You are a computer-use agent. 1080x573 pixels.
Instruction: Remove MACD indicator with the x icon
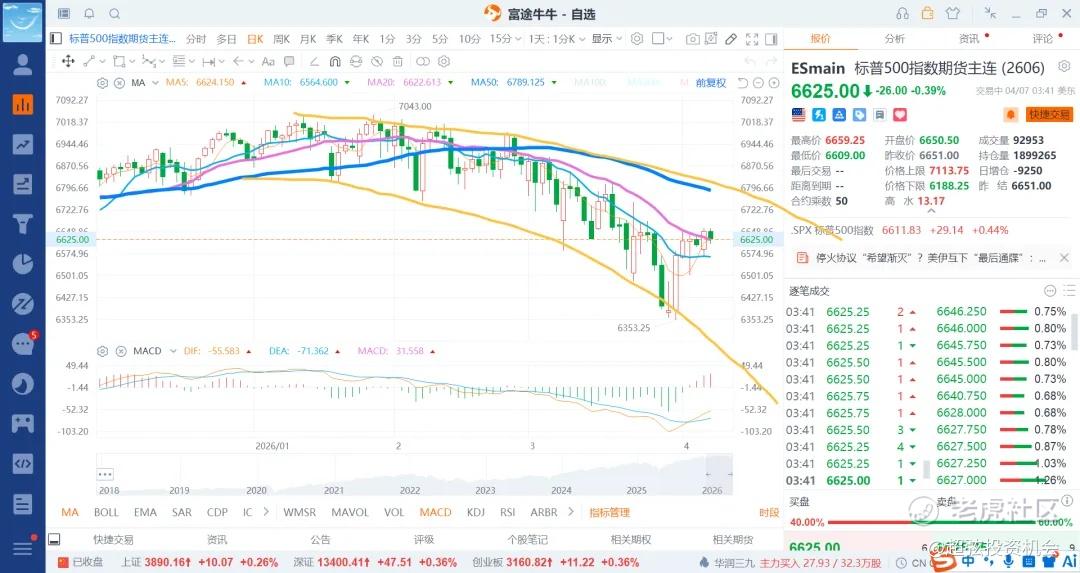coord(121,351)
